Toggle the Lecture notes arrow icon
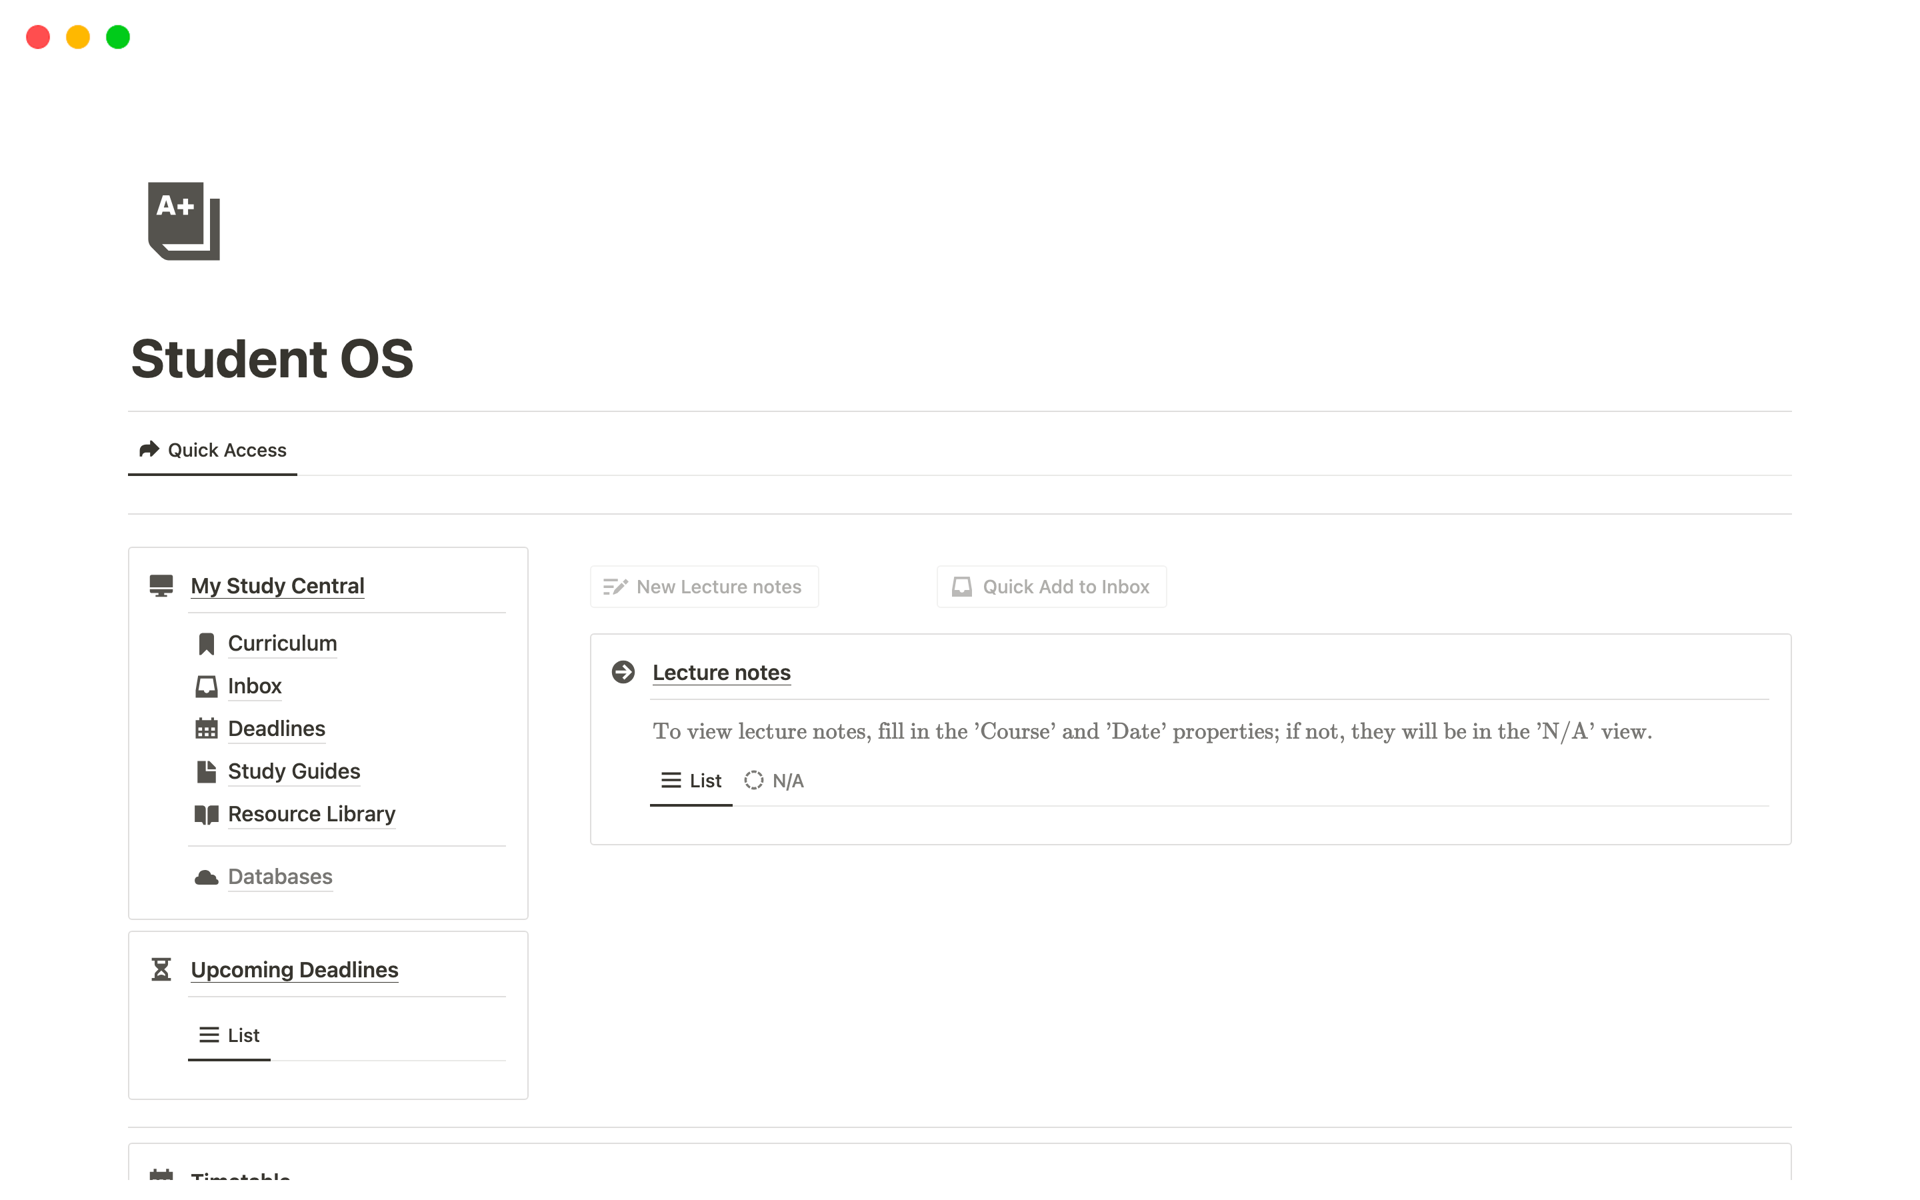This screenshot has width=1920, height=1200. coord(625,671)
